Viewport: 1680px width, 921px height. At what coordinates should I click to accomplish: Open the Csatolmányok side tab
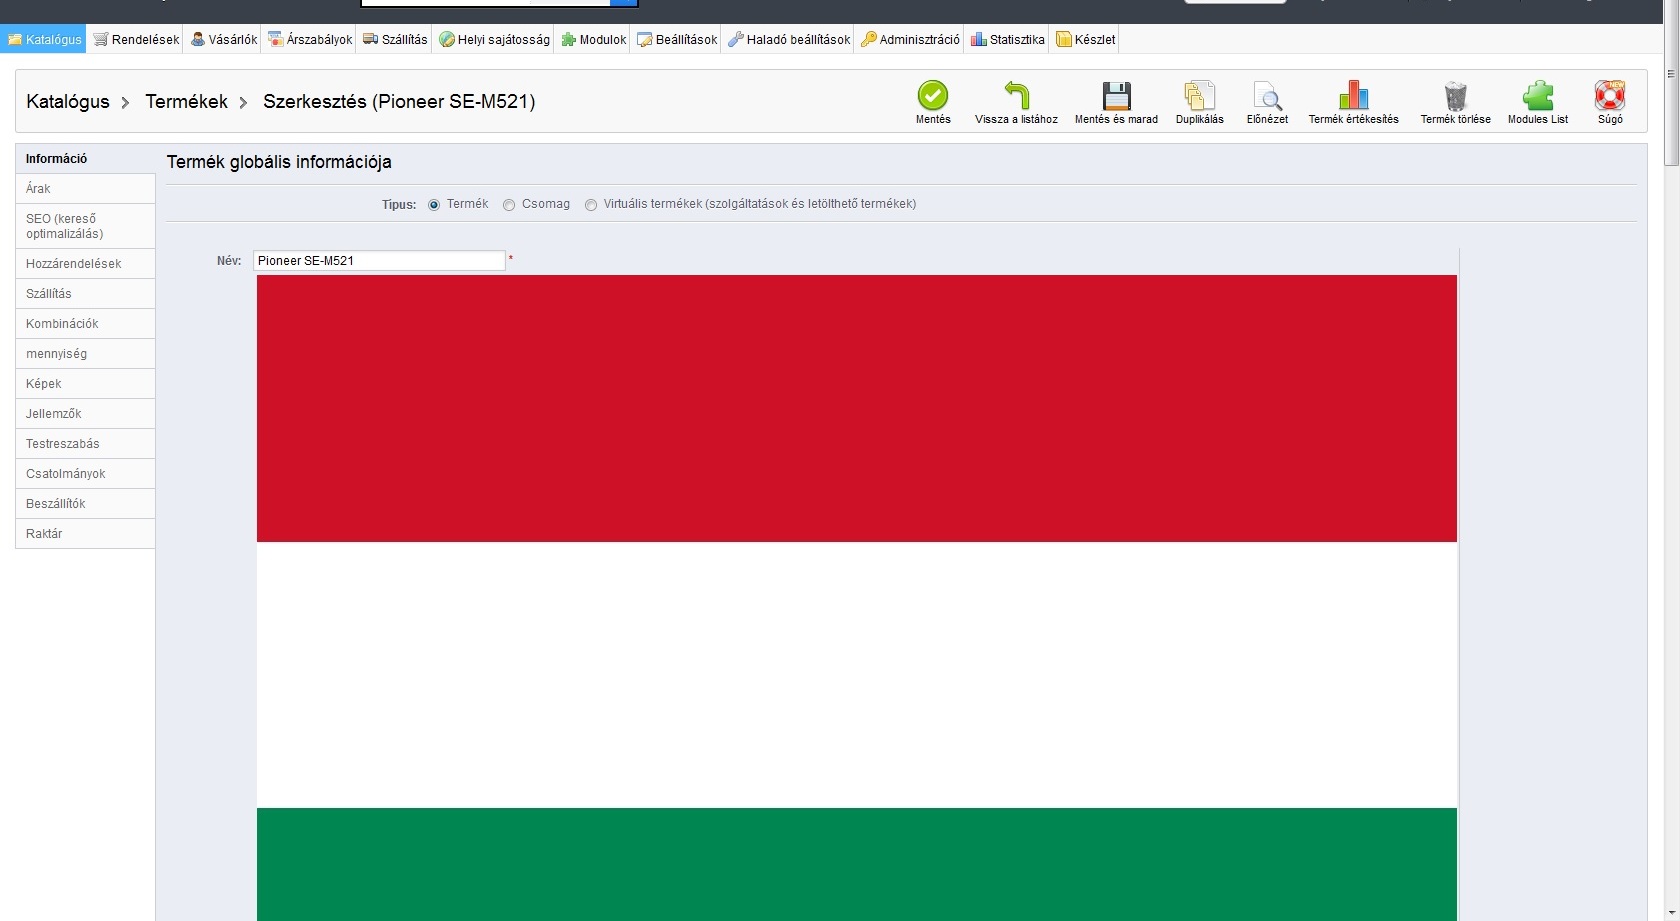(x=85, y=474)
